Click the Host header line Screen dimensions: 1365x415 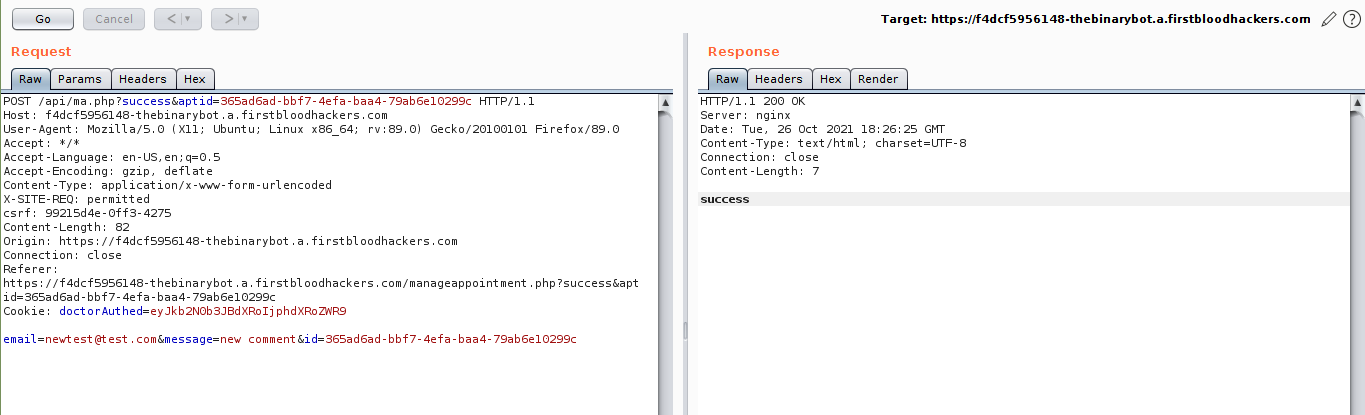click(x=195, y=115)
